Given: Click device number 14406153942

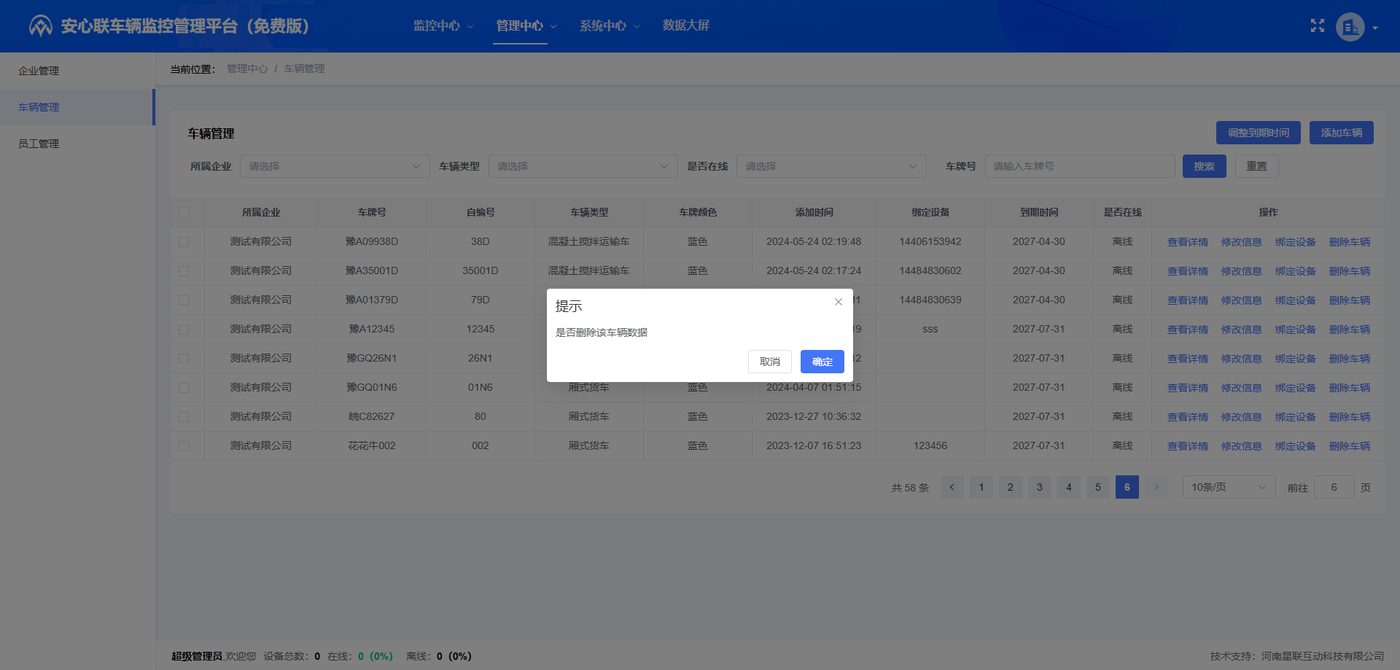Looking at the screenshot, I should coord(930,242).
